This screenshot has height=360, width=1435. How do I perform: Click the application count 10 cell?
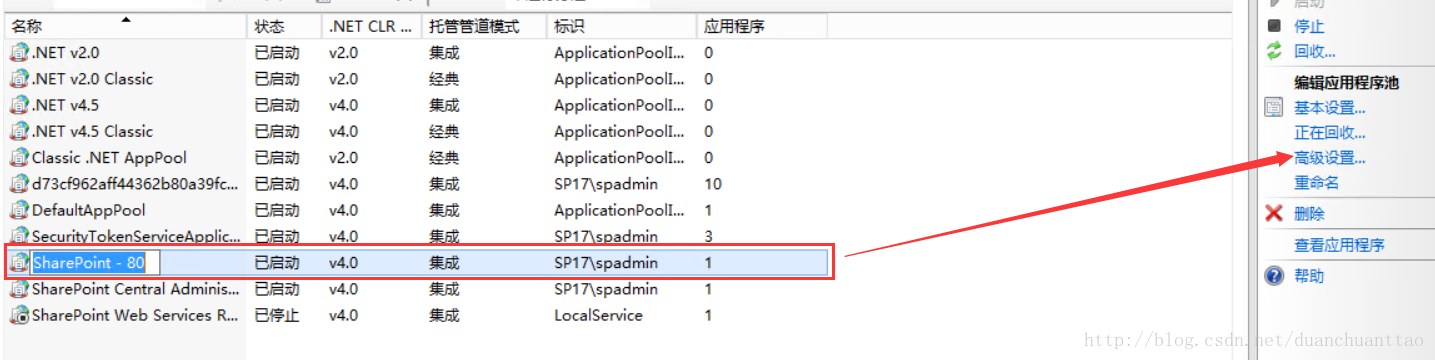pyautogui.click(x=713, y=184)
